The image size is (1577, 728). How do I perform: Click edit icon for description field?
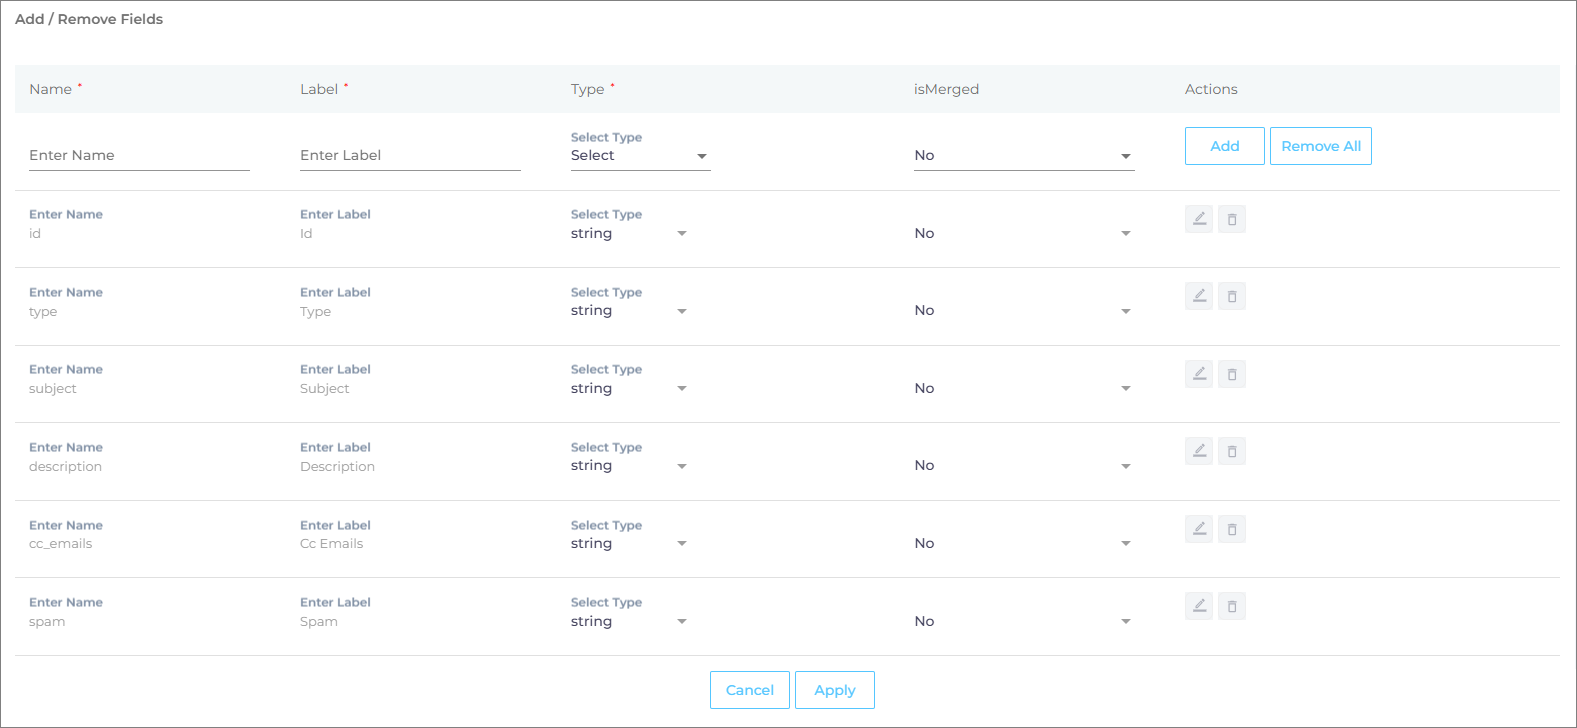(1198, 452)
